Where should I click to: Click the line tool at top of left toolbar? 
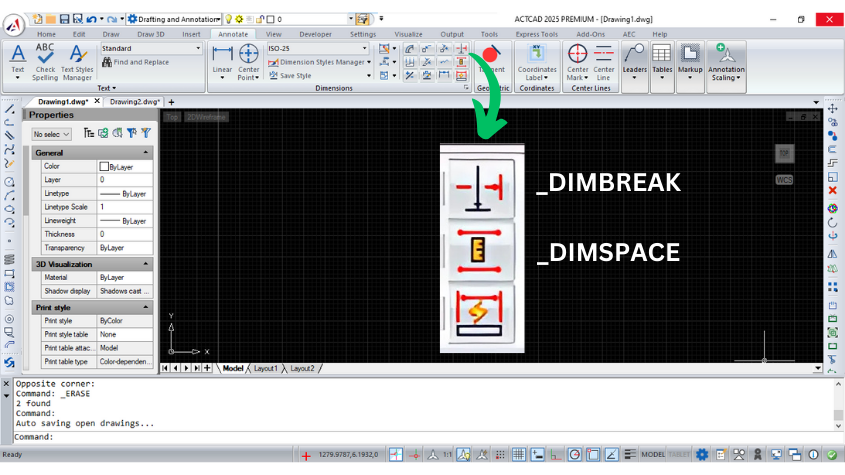9,109
